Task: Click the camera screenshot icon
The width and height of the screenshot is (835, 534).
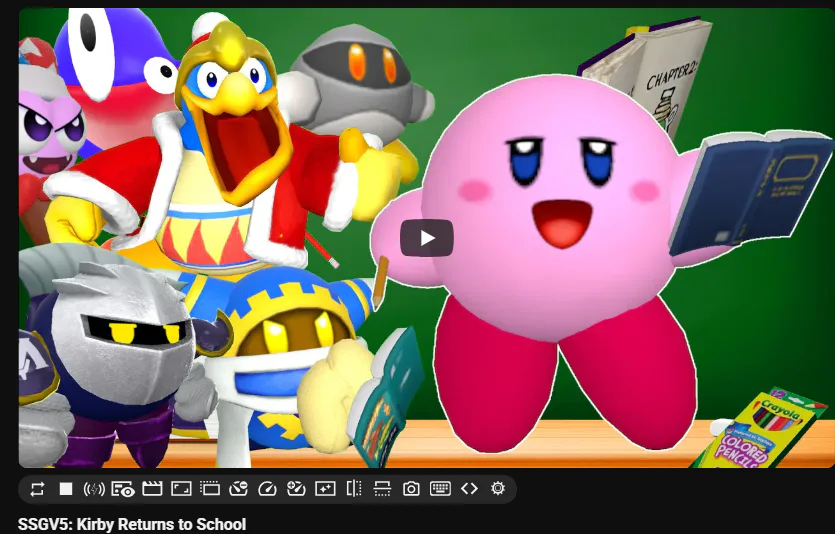Action: click(411, 489)
